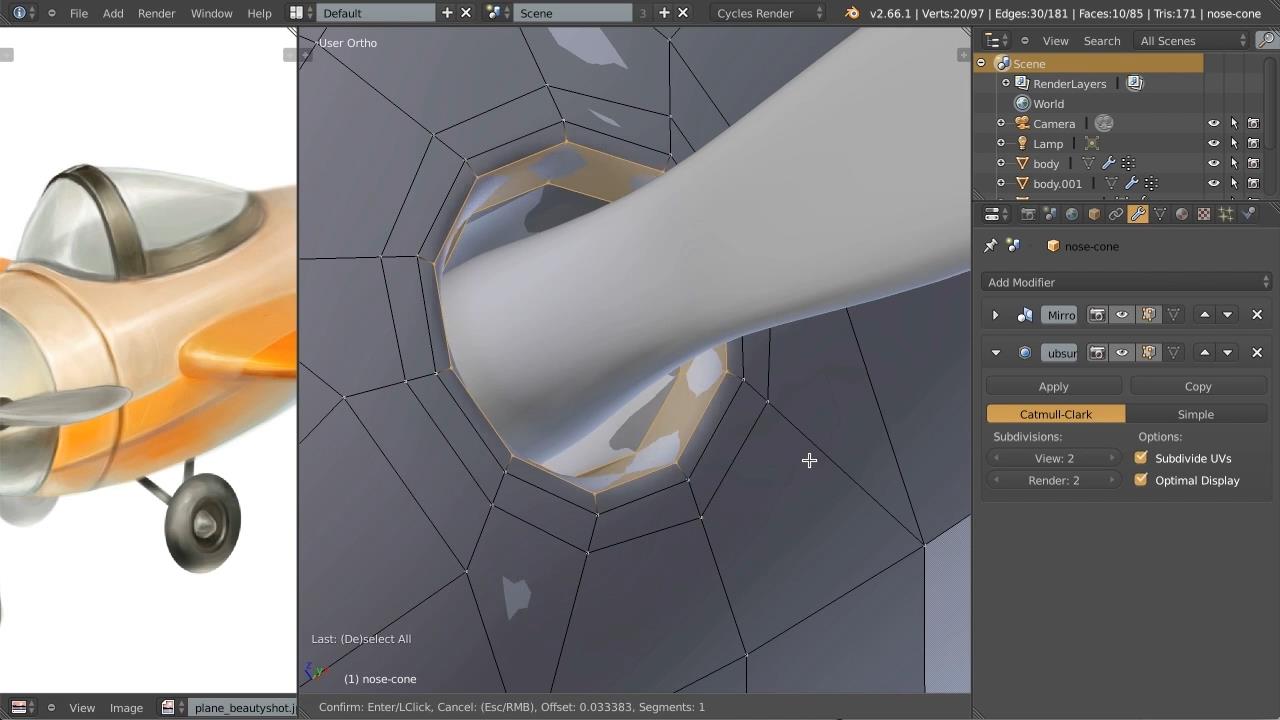
Task: Open the Particles properties tab
Action: click(x=1226, y=214)
